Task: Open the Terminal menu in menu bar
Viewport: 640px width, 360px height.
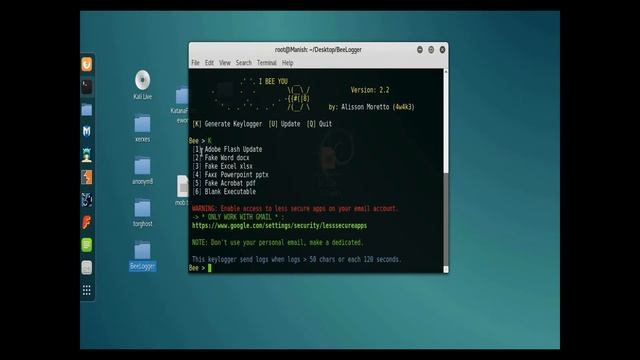Action: point(267,63)
